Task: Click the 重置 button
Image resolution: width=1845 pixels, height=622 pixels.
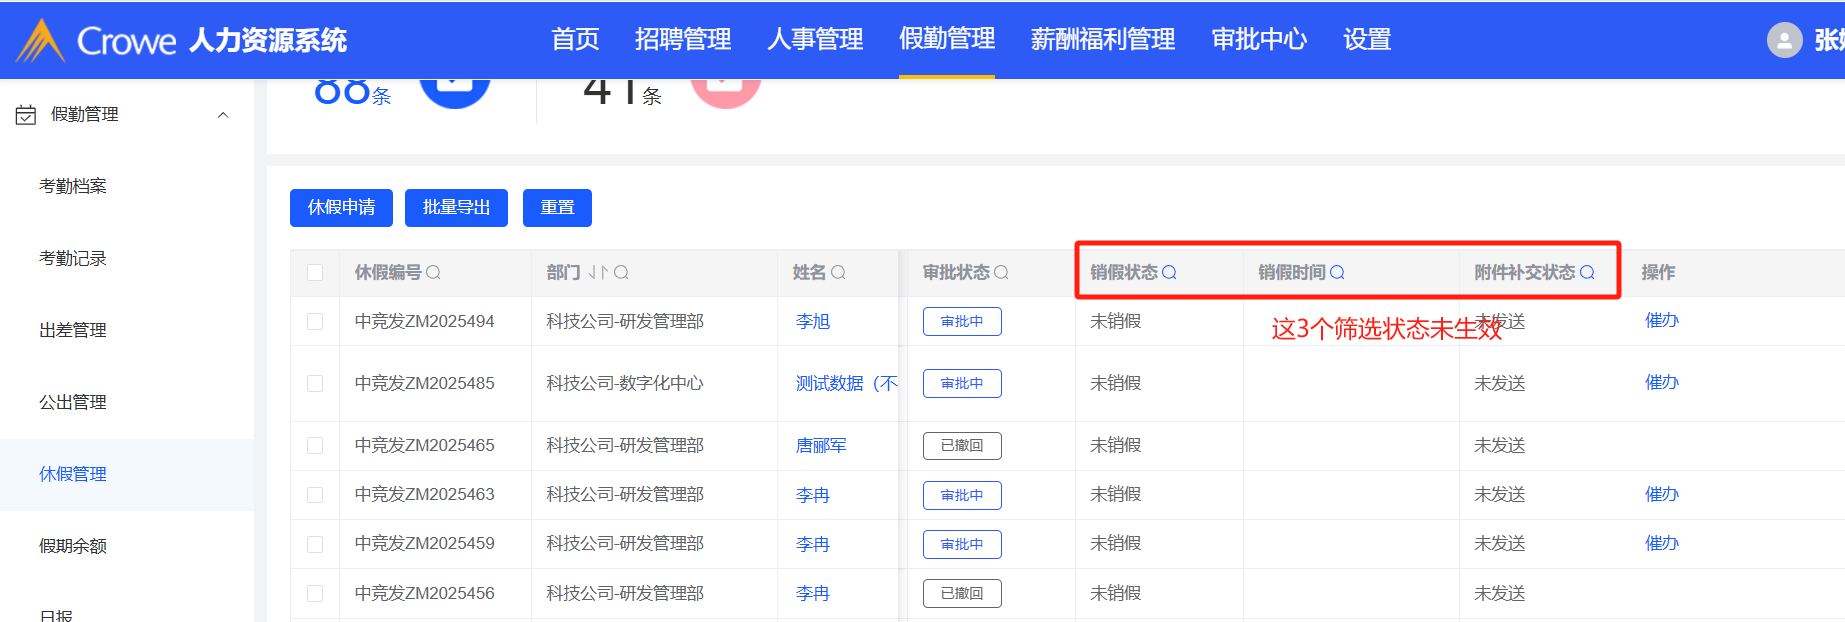Action: click(557, 208)
